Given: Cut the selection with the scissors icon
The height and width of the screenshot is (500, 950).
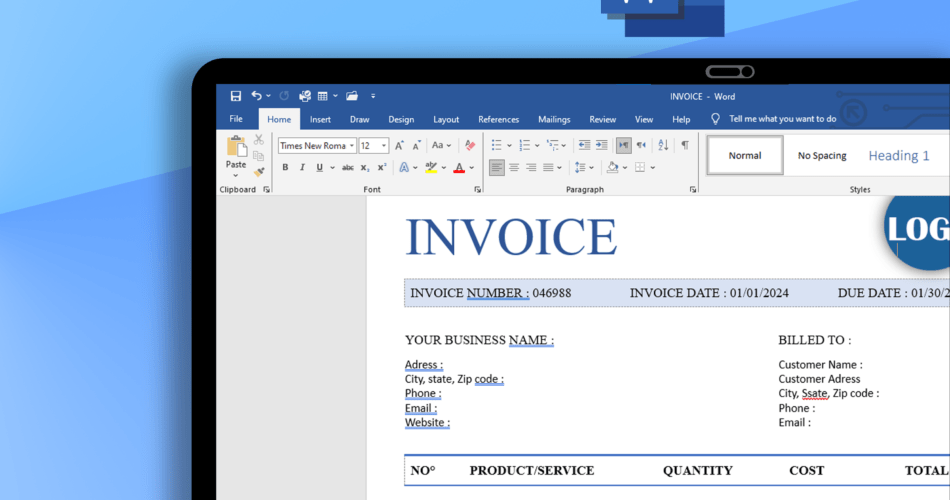Looking at the screenshot, I should pyautogui.click(x=259, y=140).
